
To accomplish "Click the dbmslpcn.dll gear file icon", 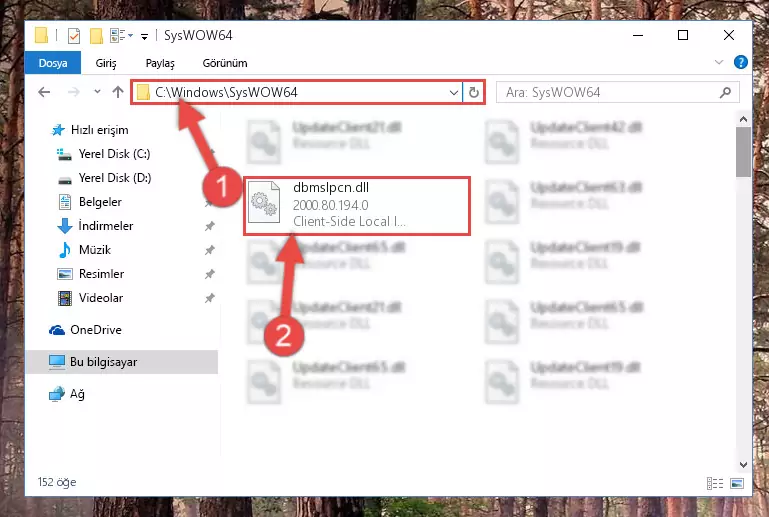I will pos(264,203).
